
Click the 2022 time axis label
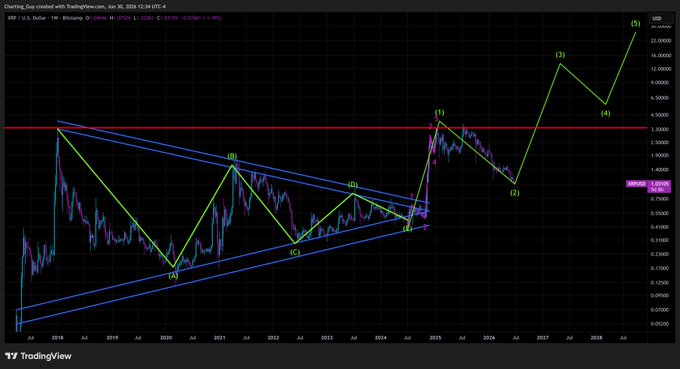(x=273, y=337)
